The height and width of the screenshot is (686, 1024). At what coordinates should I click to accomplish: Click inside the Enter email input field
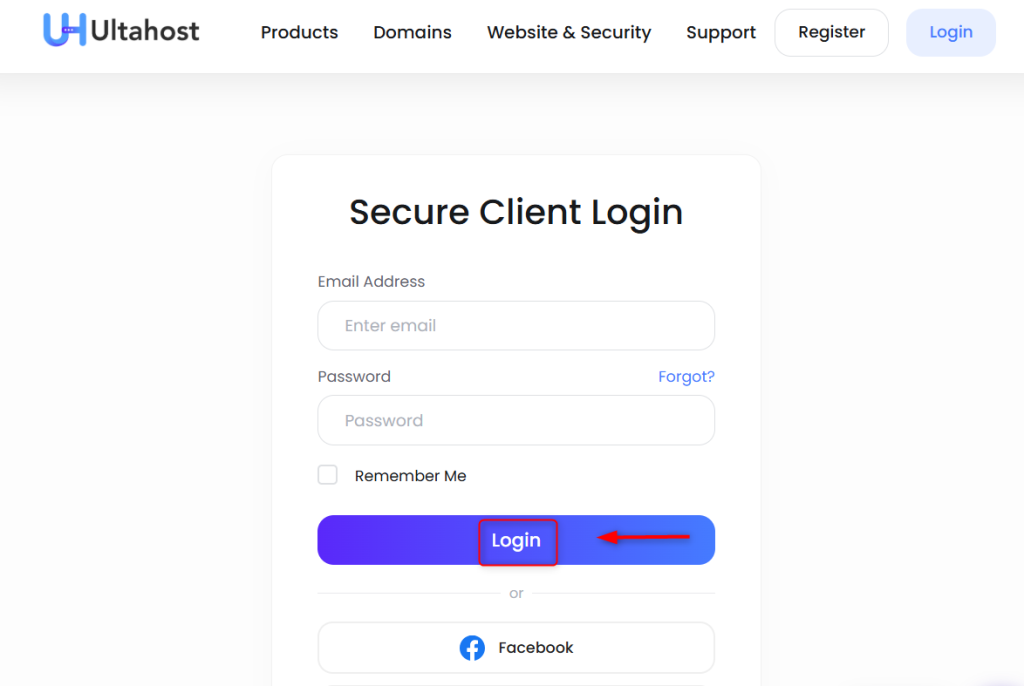(515, 325)
